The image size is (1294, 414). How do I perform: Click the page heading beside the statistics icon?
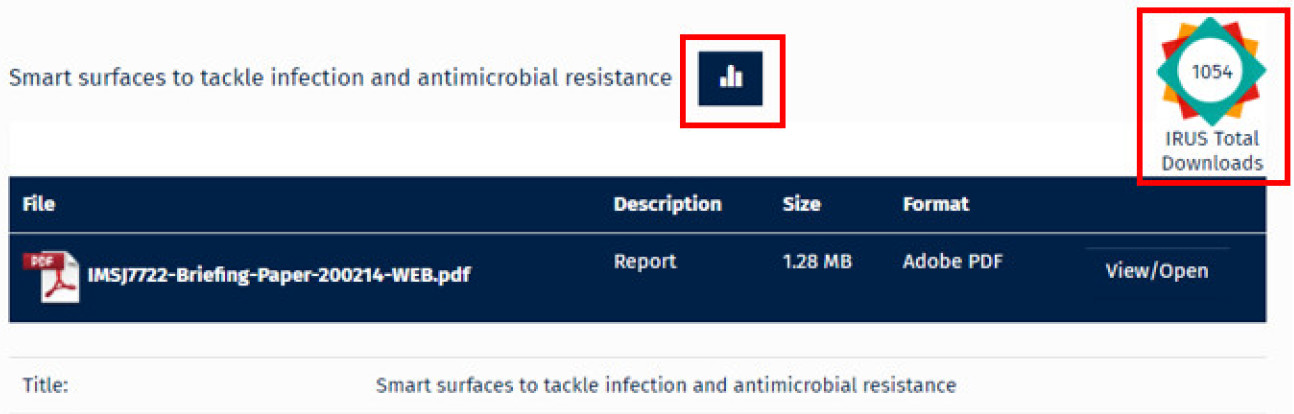tap(340, 78)
